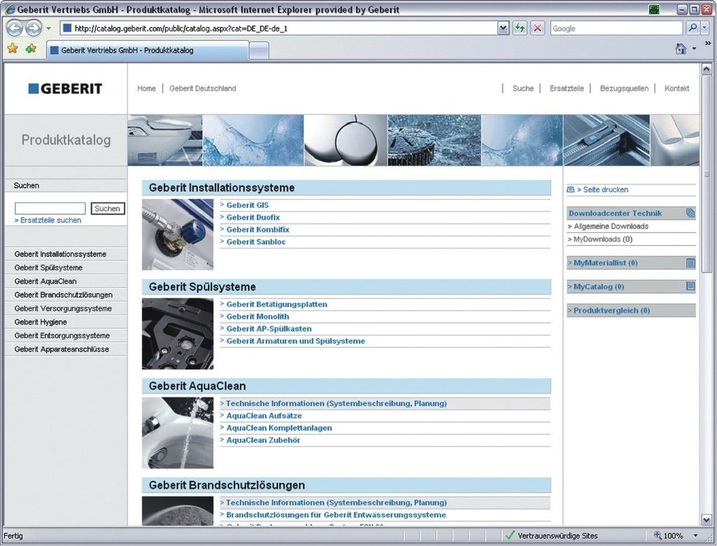This screenshot has width=717, height=546.
Task: Click the Downloadcenter Technik documents icon
Action: [689, 213]
